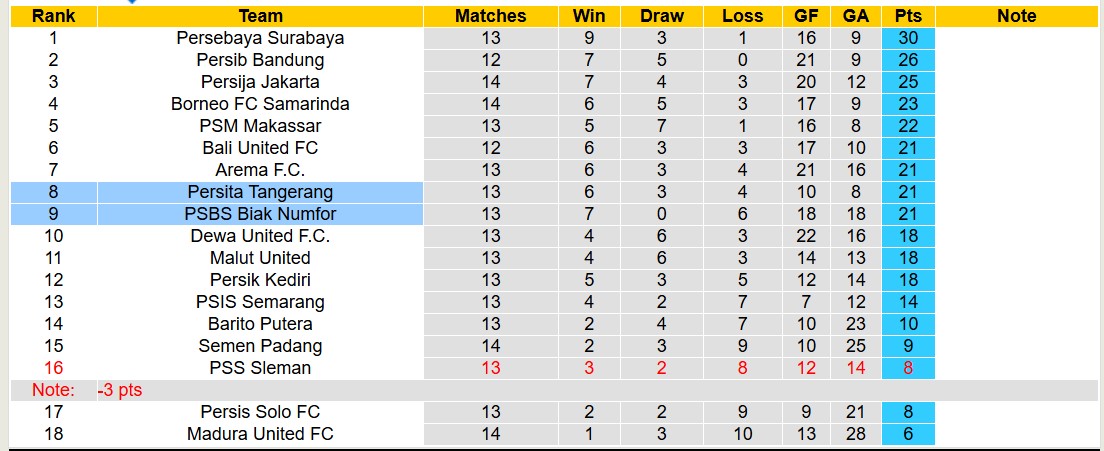The width and height of the screenshot is (1104, 451).
Task: Click the Rank column header
Action: [x=53, y=16]
